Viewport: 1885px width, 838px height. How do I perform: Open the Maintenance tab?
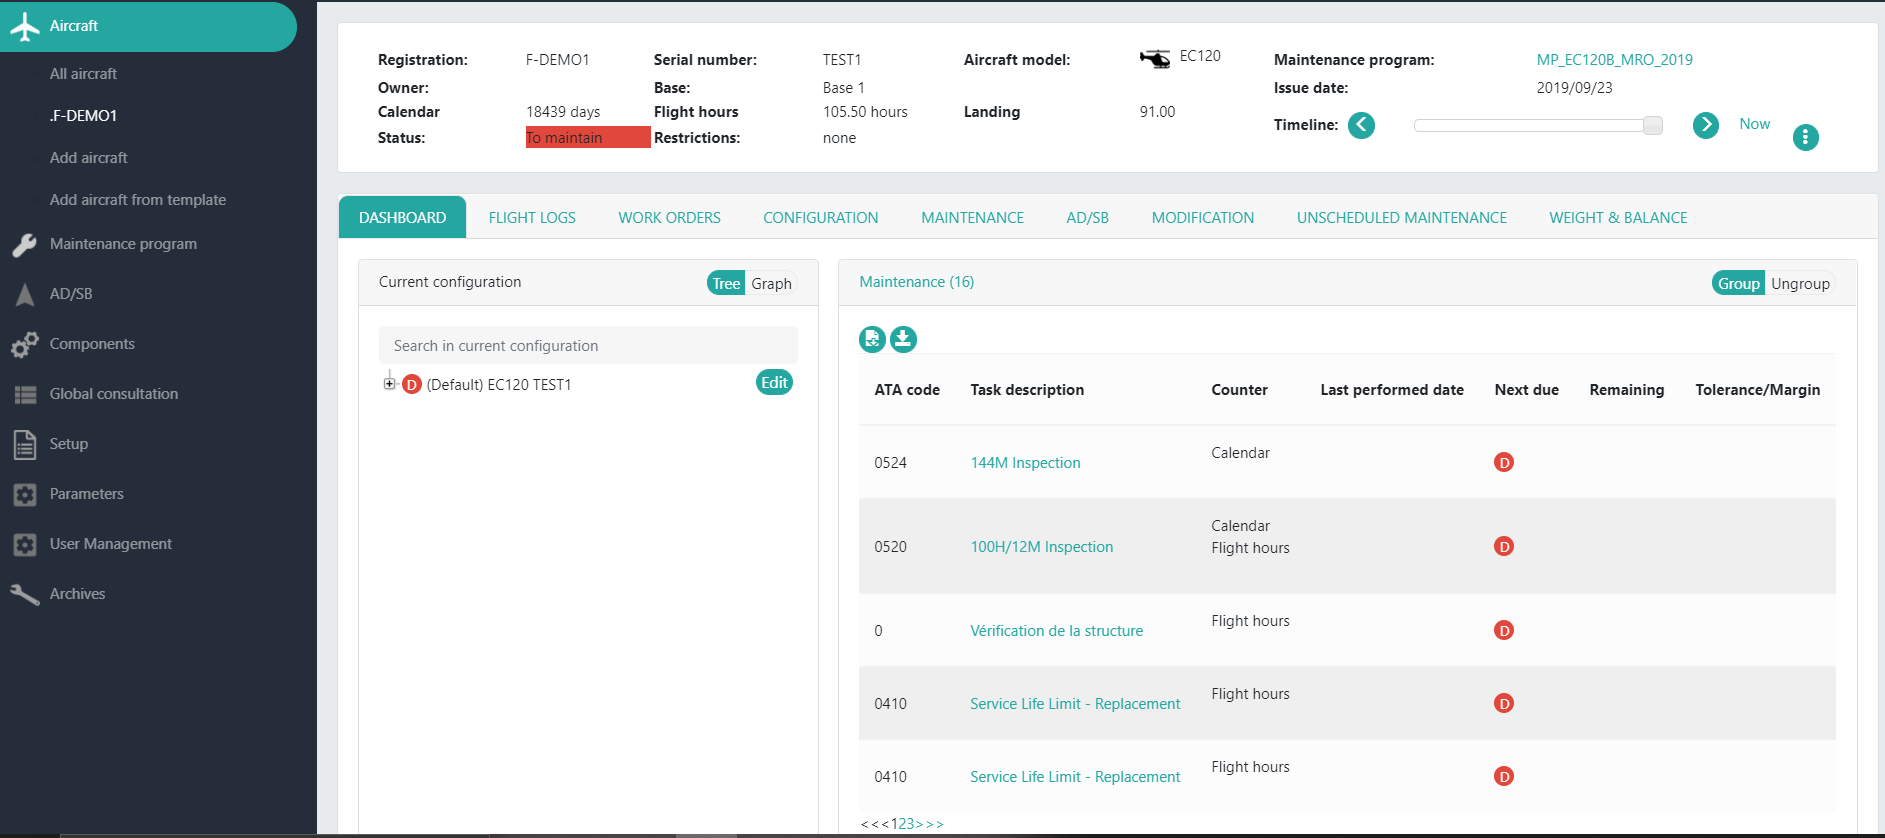pyautogui.click(x=972, y=218)
